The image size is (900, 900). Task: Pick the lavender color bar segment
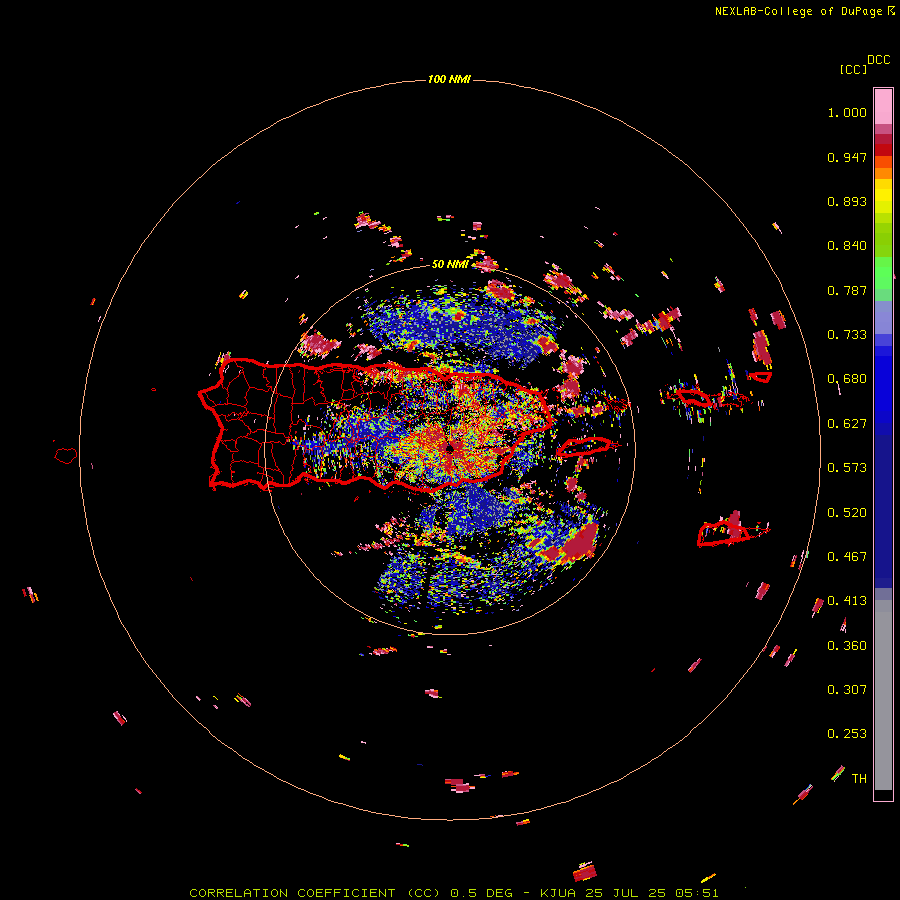click(x=883, y=317)
